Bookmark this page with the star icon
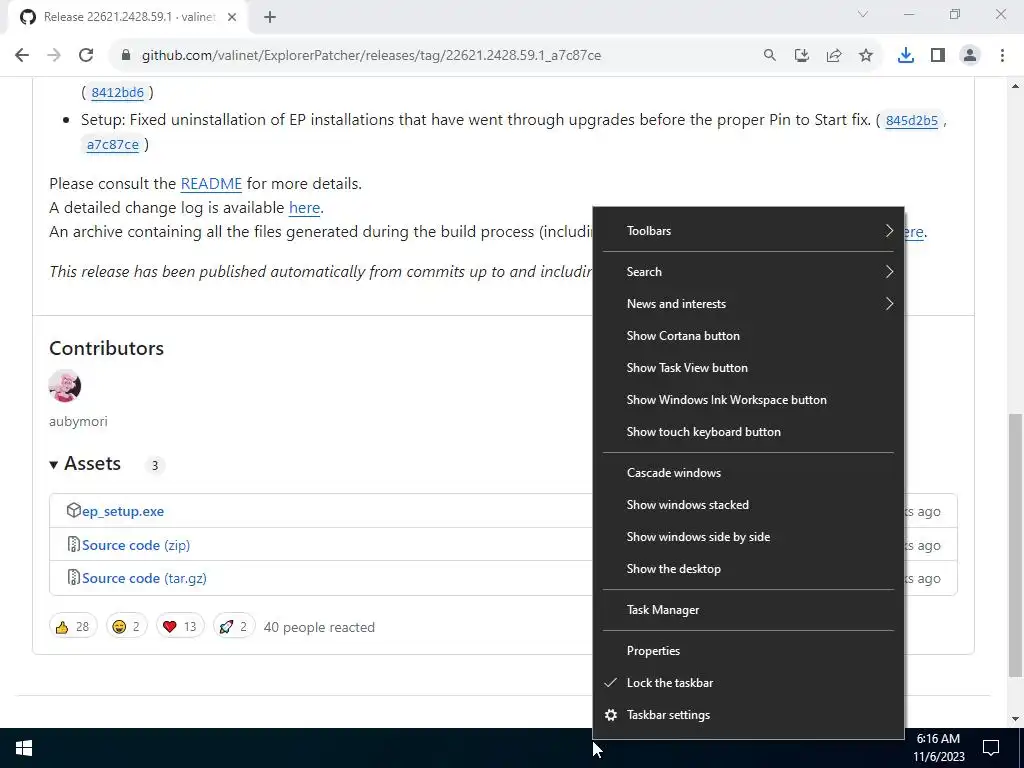 866,56
